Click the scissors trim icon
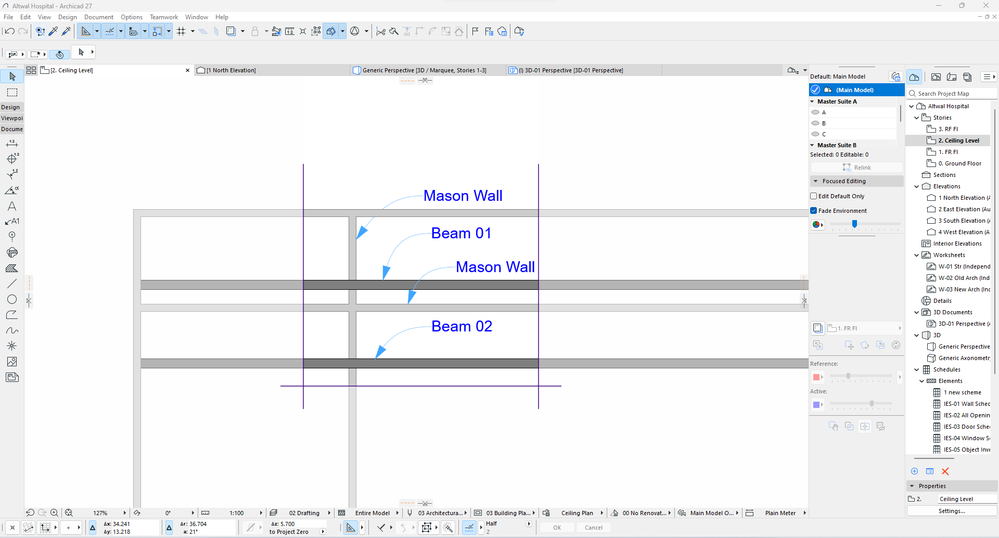The width and height of the screenshot is (999, 538). pos(381,31)
